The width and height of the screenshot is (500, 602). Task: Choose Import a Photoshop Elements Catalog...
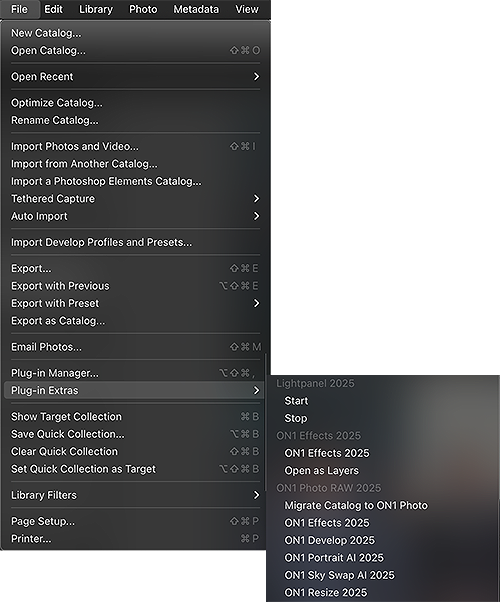coord(135,181)
